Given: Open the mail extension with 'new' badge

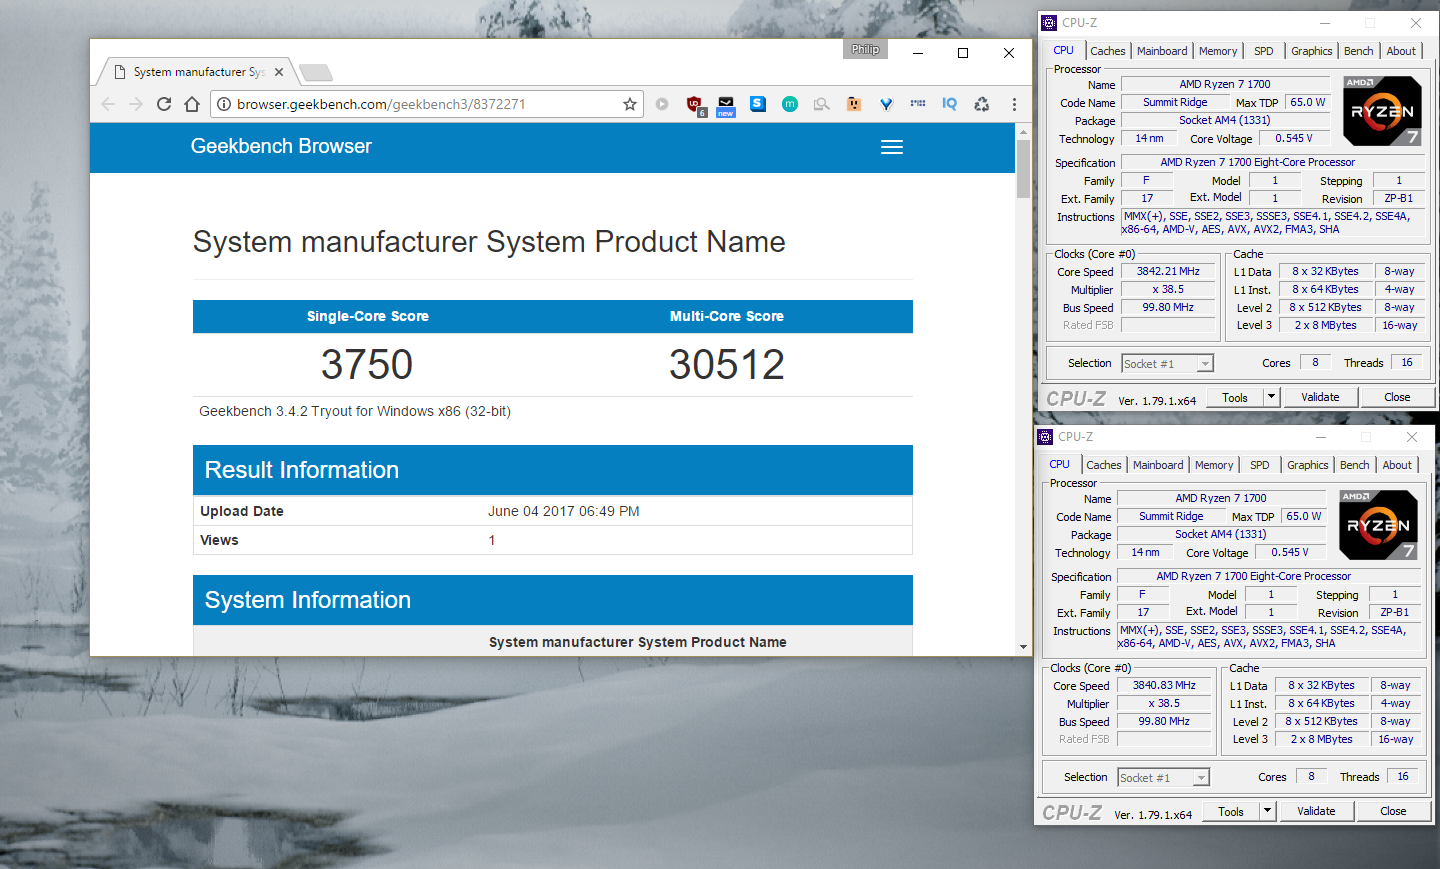Looking at the screenshot, I should click(x=726, y=105).
